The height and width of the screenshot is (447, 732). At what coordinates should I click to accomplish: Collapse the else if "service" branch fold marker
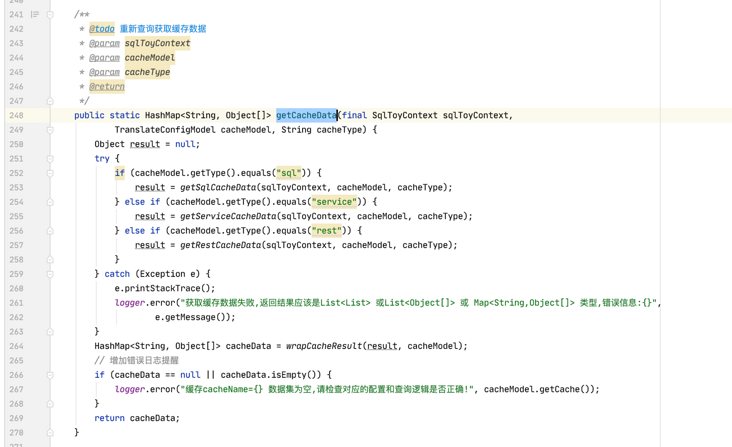[x=50, y=202]
